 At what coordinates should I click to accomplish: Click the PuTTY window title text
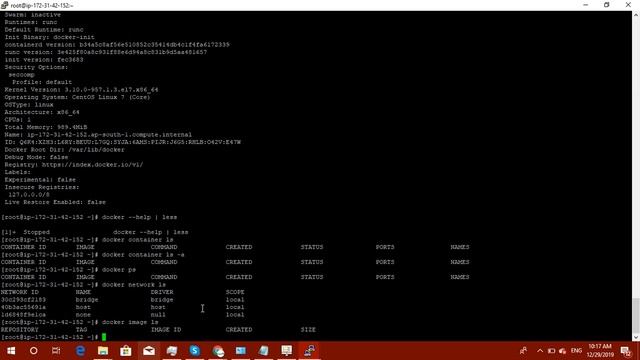coord(42,5)
